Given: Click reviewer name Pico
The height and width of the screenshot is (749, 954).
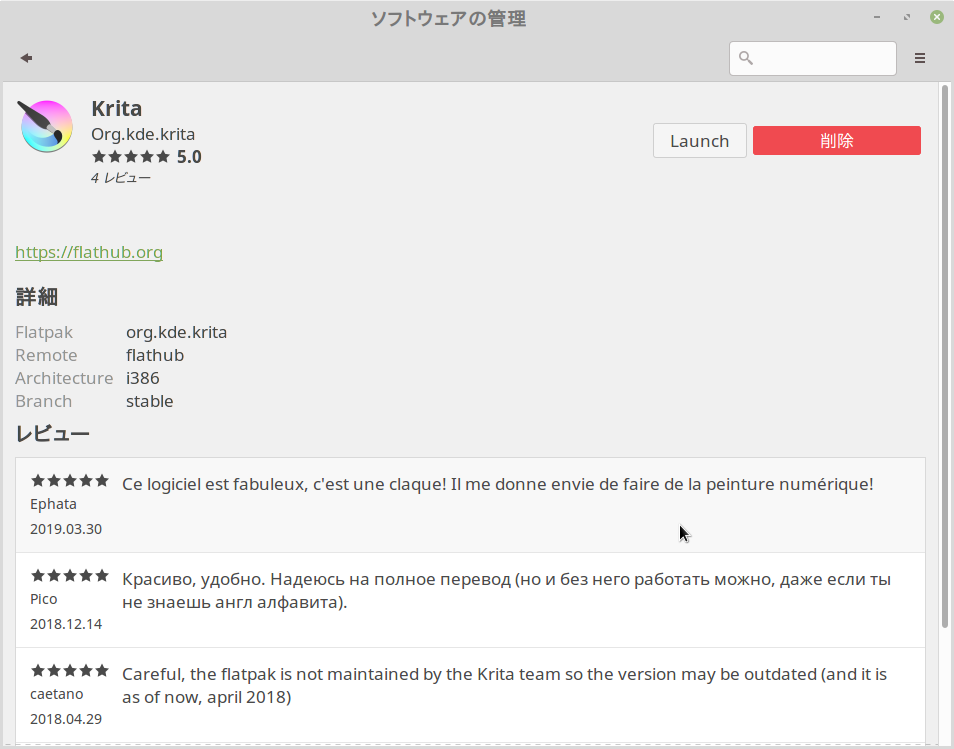Looking at the screenshot, I should coord(44,599).
